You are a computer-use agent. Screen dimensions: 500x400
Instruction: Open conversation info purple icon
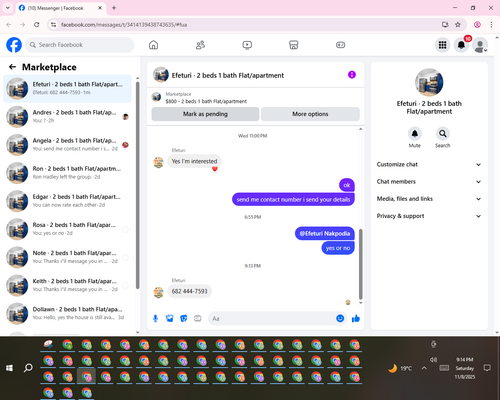click(352, 75)
